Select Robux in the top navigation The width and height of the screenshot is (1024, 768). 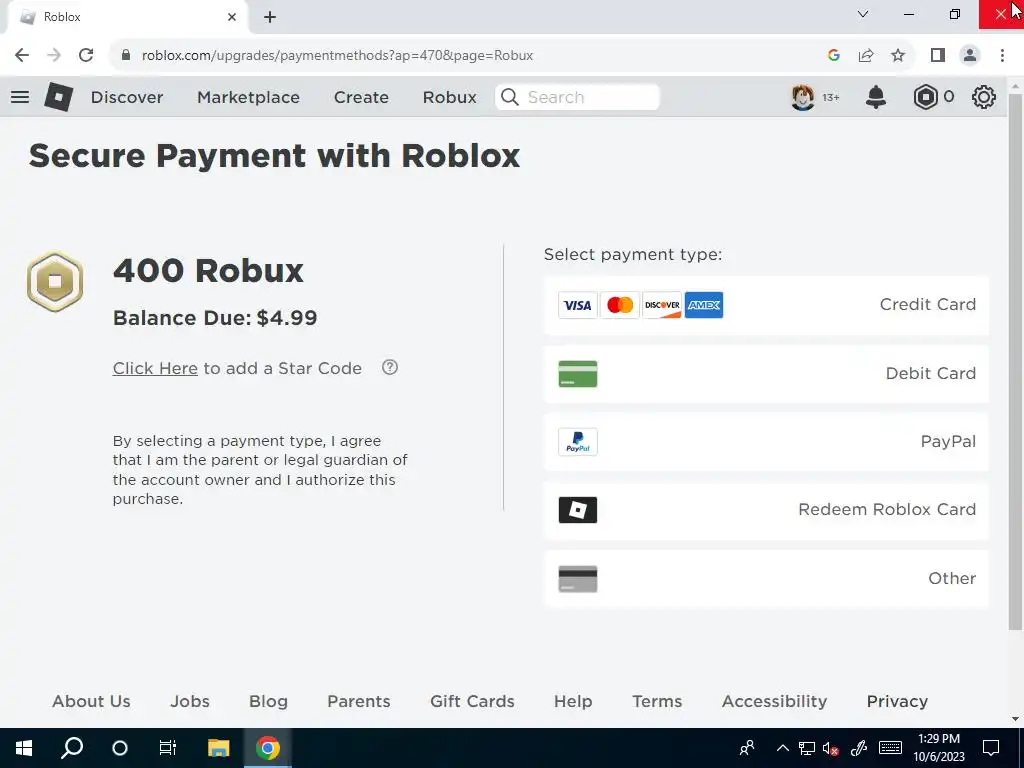pos(449,97)
